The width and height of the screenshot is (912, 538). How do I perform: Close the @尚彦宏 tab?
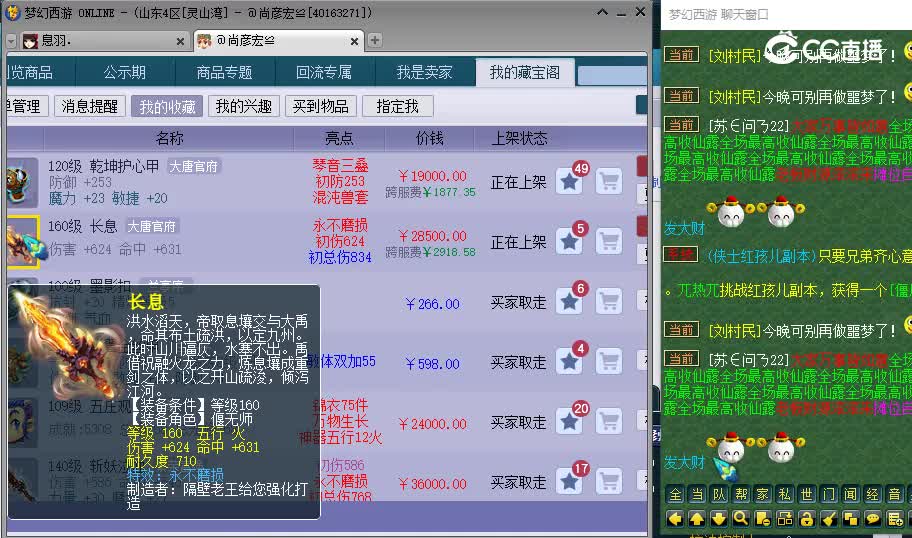pos(354,41)
